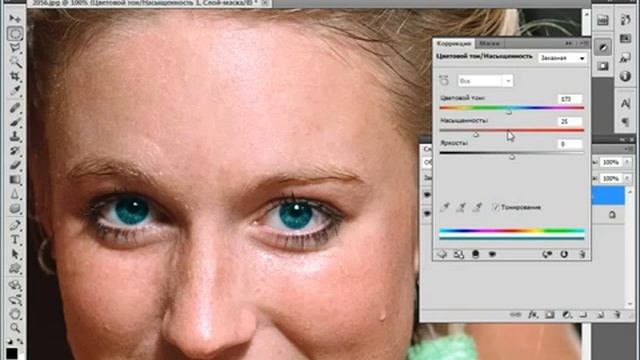The width and height of the screenshot is (640, 360).
Task: Open Info panel icon in dock
Action: point(625,76)
